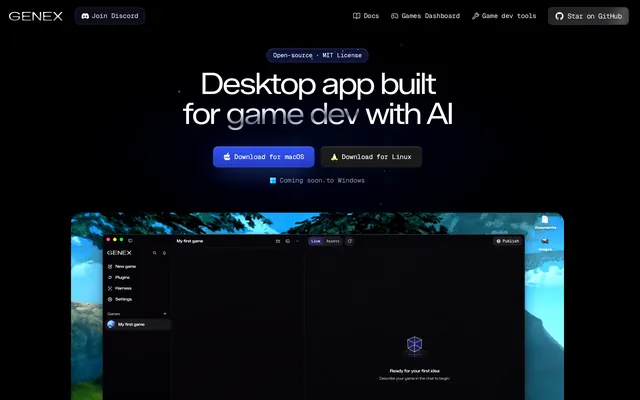Viewport: 640px width, 400px height.
Task: Open the Games Dashboard link
Action: pyautogui.click(x=425, y=16)
